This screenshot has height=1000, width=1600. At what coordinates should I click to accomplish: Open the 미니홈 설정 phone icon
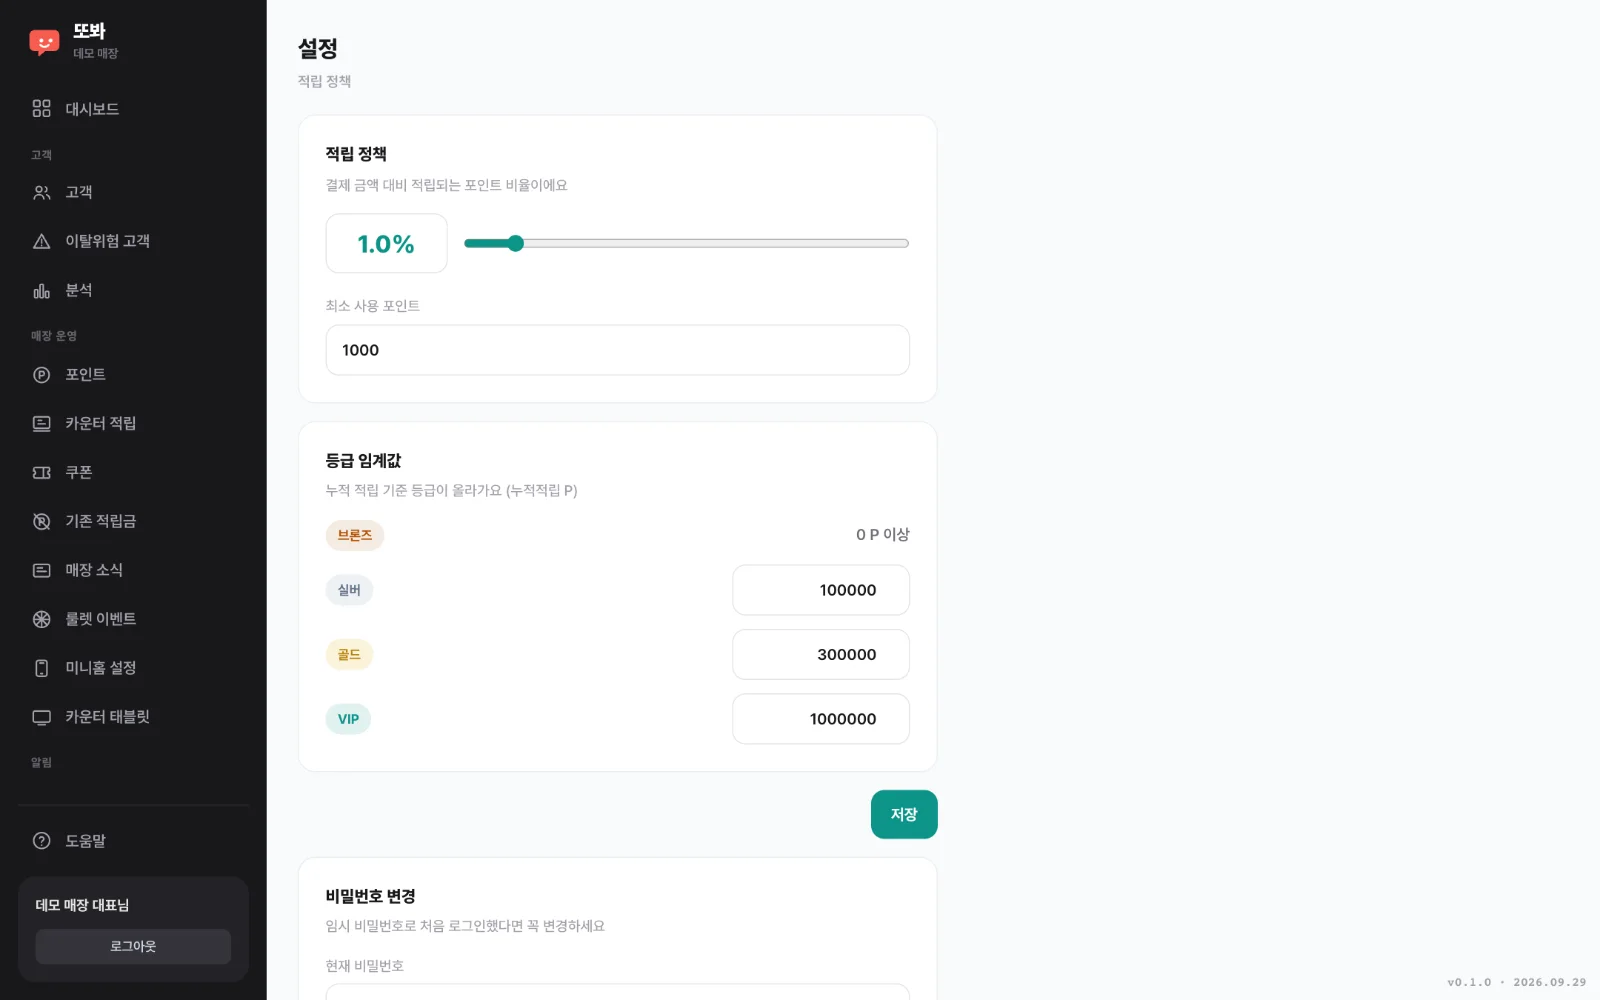click(41, 668)
